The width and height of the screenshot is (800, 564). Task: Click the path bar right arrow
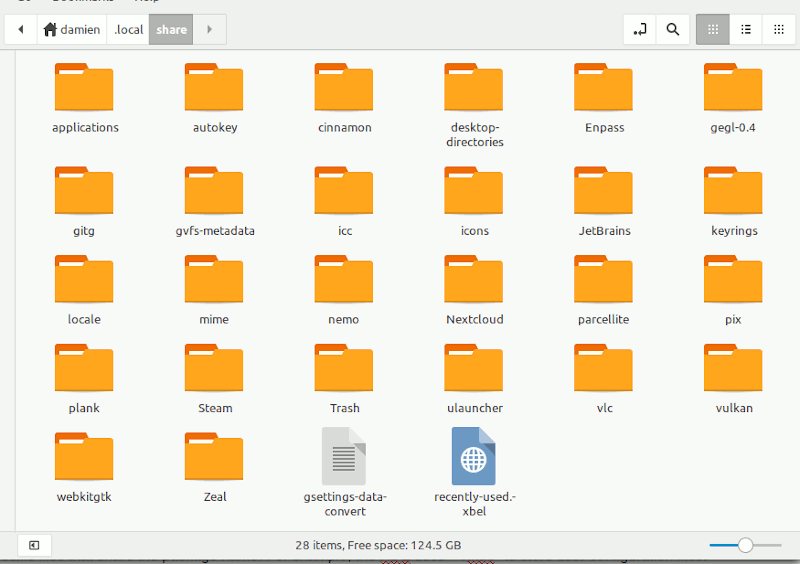(209, 30)
